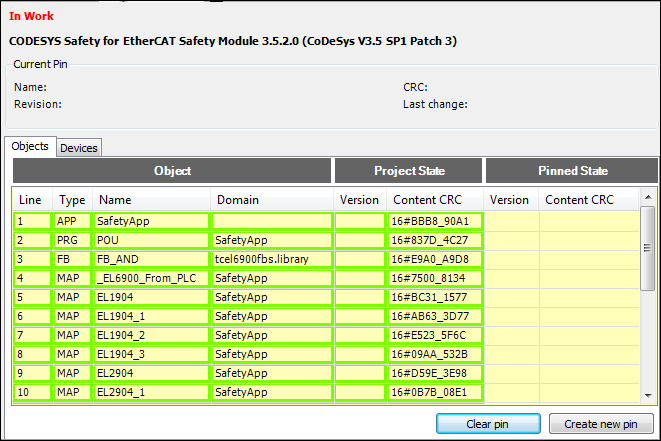Click the Type column header

(x=71, y=200)
